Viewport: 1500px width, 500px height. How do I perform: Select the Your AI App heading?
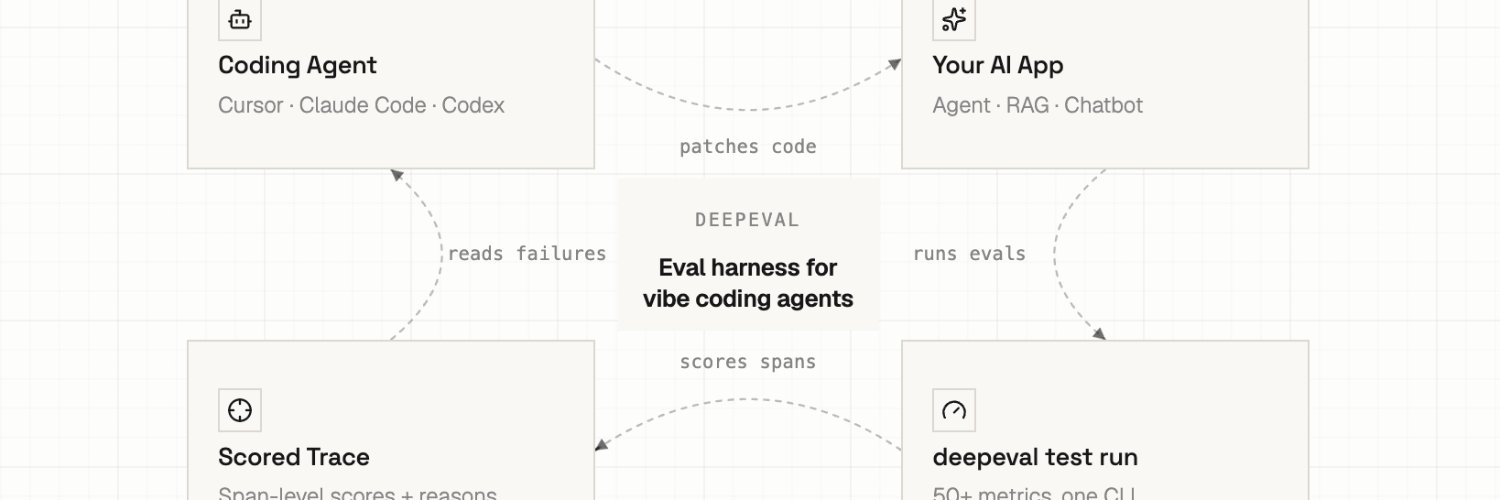pyautogui.click(x=998, y=66)
